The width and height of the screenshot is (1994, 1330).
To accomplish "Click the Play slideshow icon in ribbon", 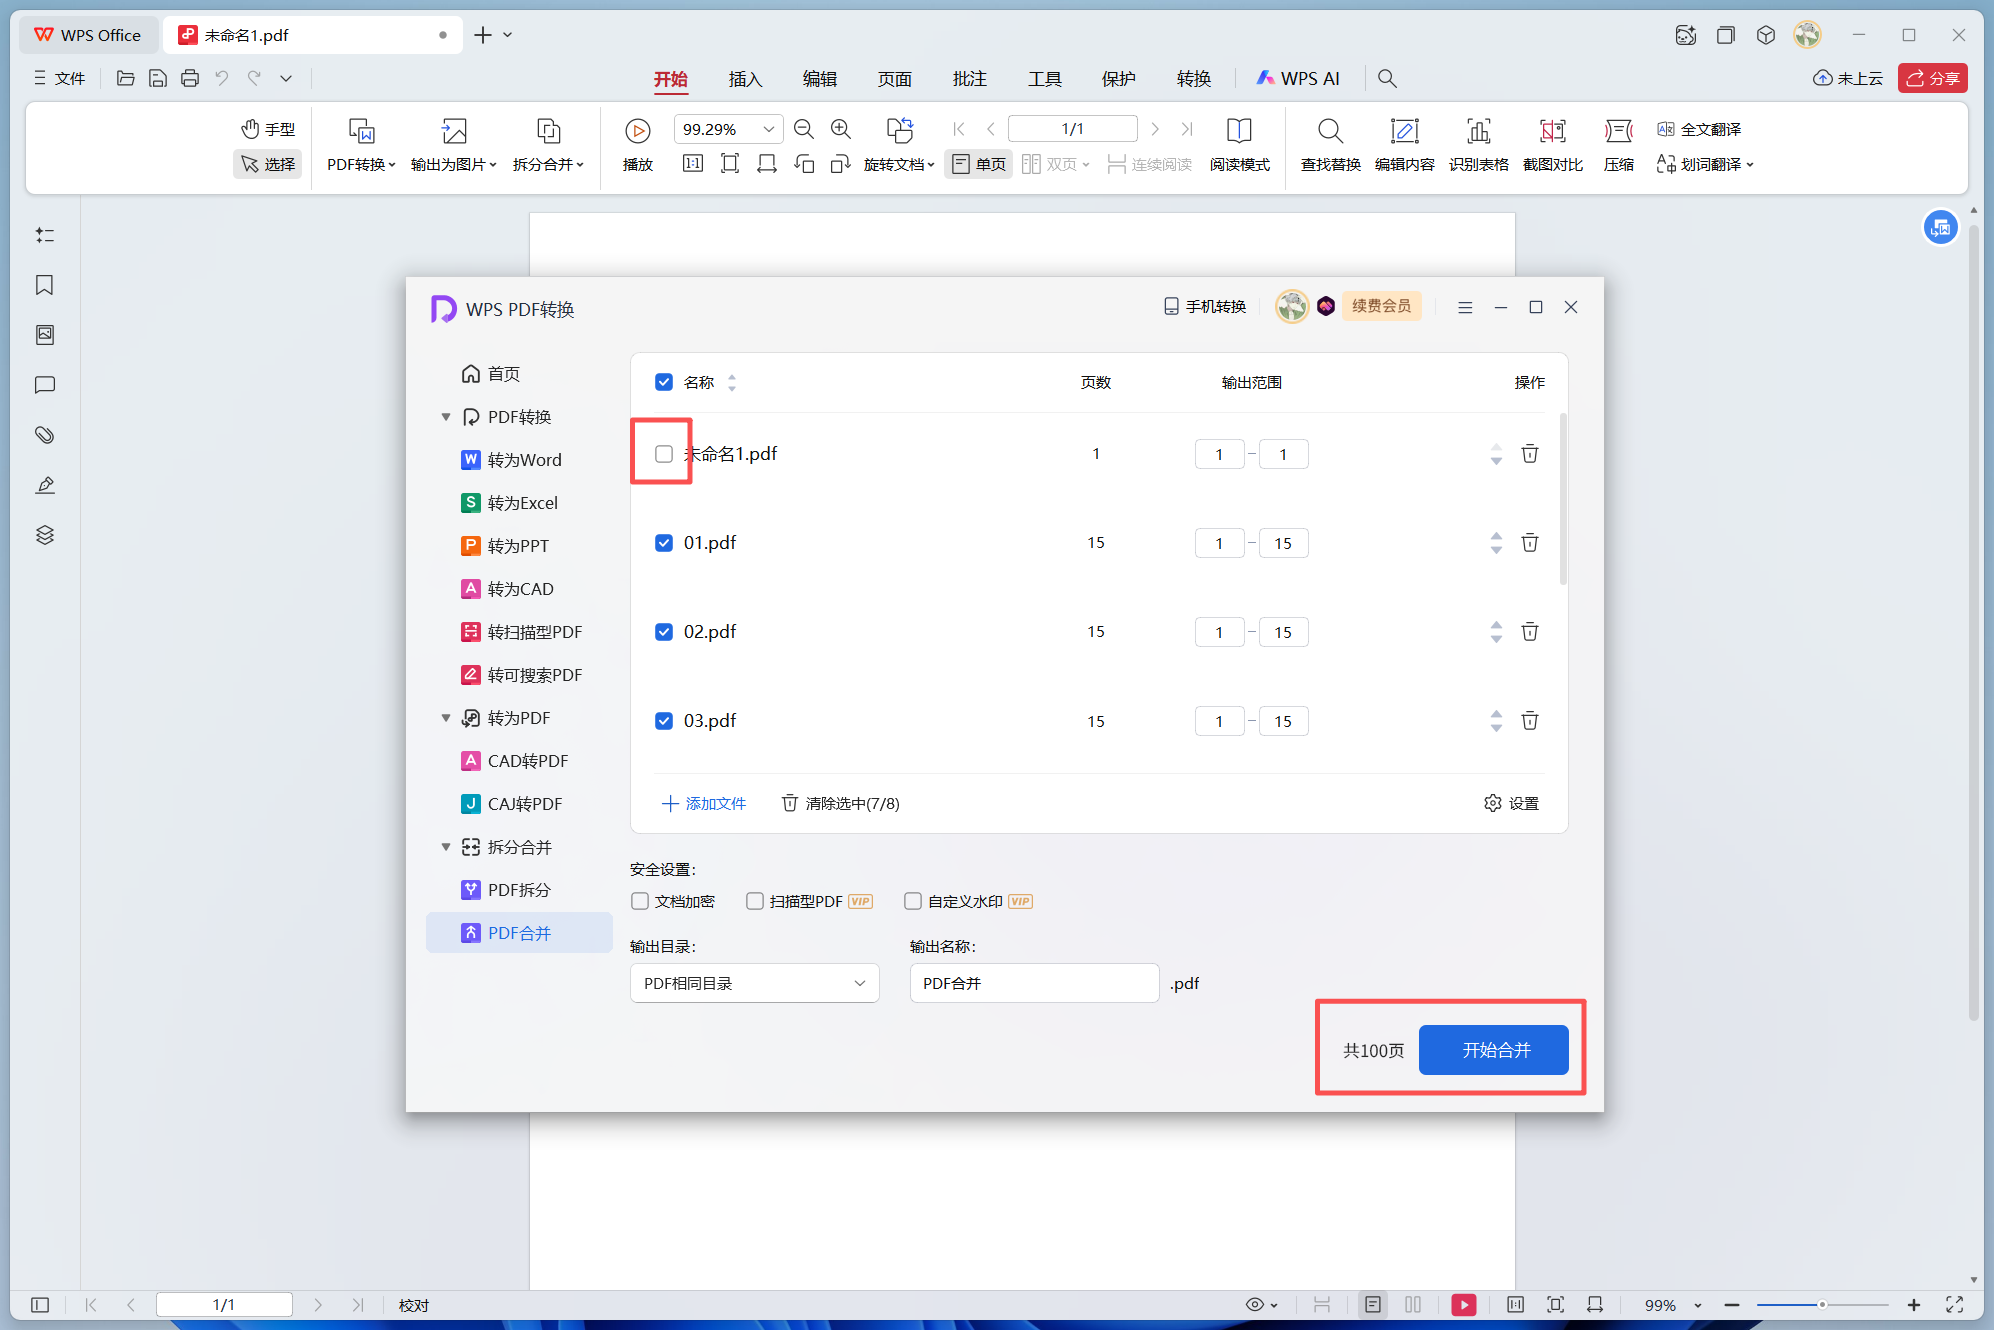I will pos(637,131).
